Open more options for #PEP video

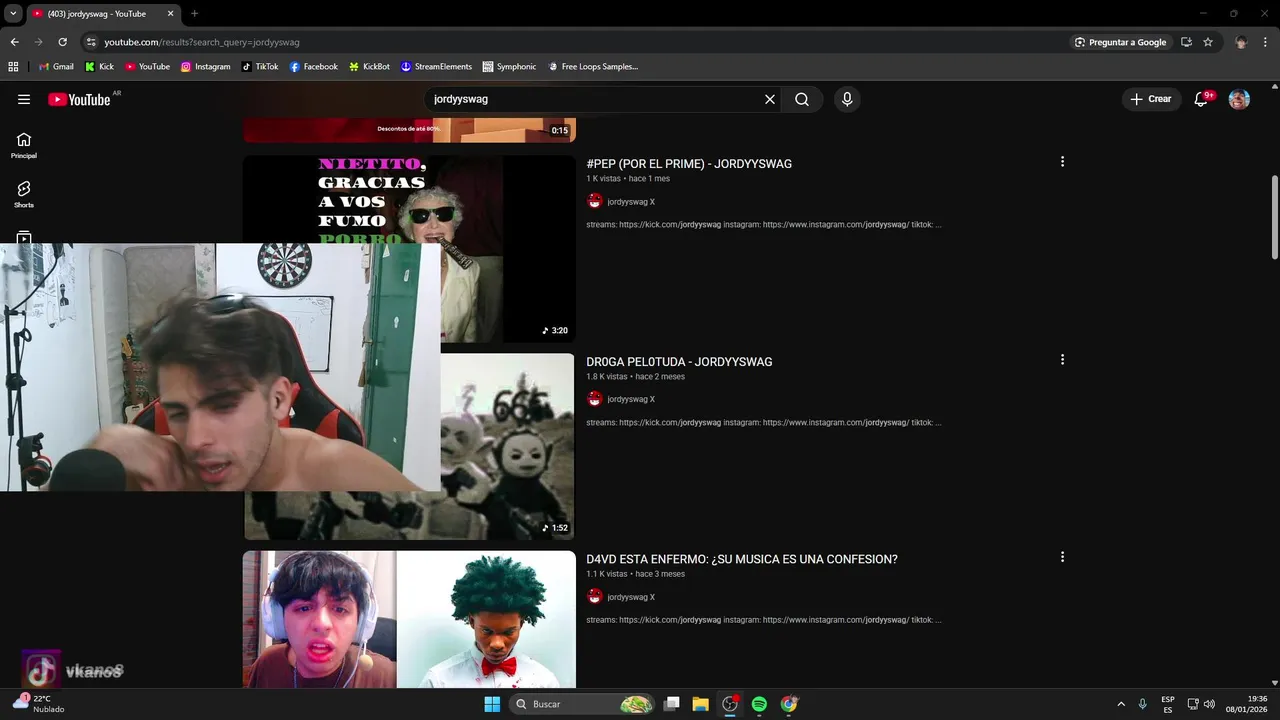(x=1062, y=162)
